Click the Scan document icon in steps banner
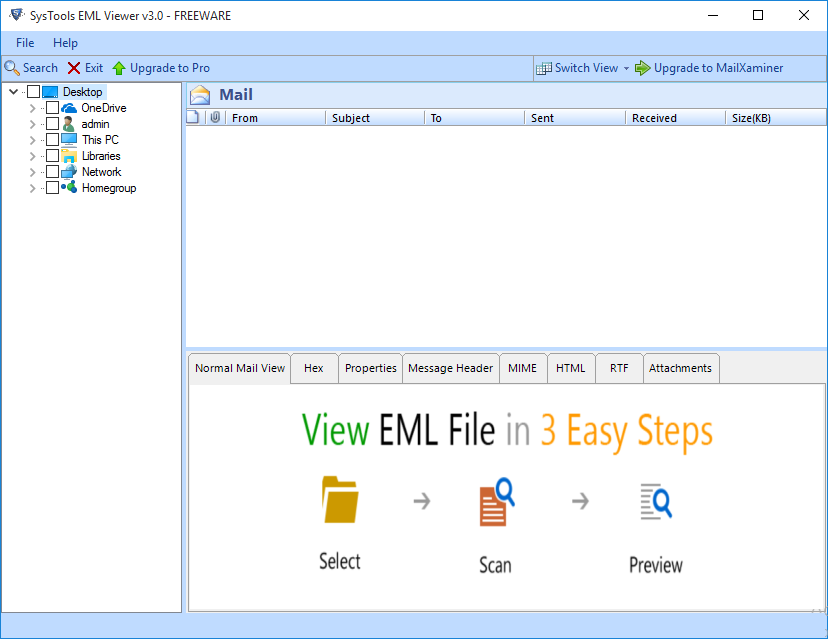 tap(496, 502)
